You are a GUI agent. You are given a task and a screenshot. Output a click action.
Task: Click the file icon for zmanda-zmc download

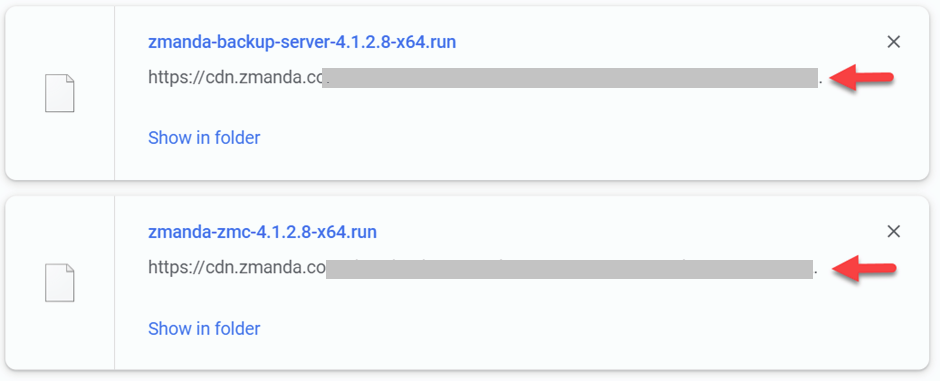coord(60,283)
